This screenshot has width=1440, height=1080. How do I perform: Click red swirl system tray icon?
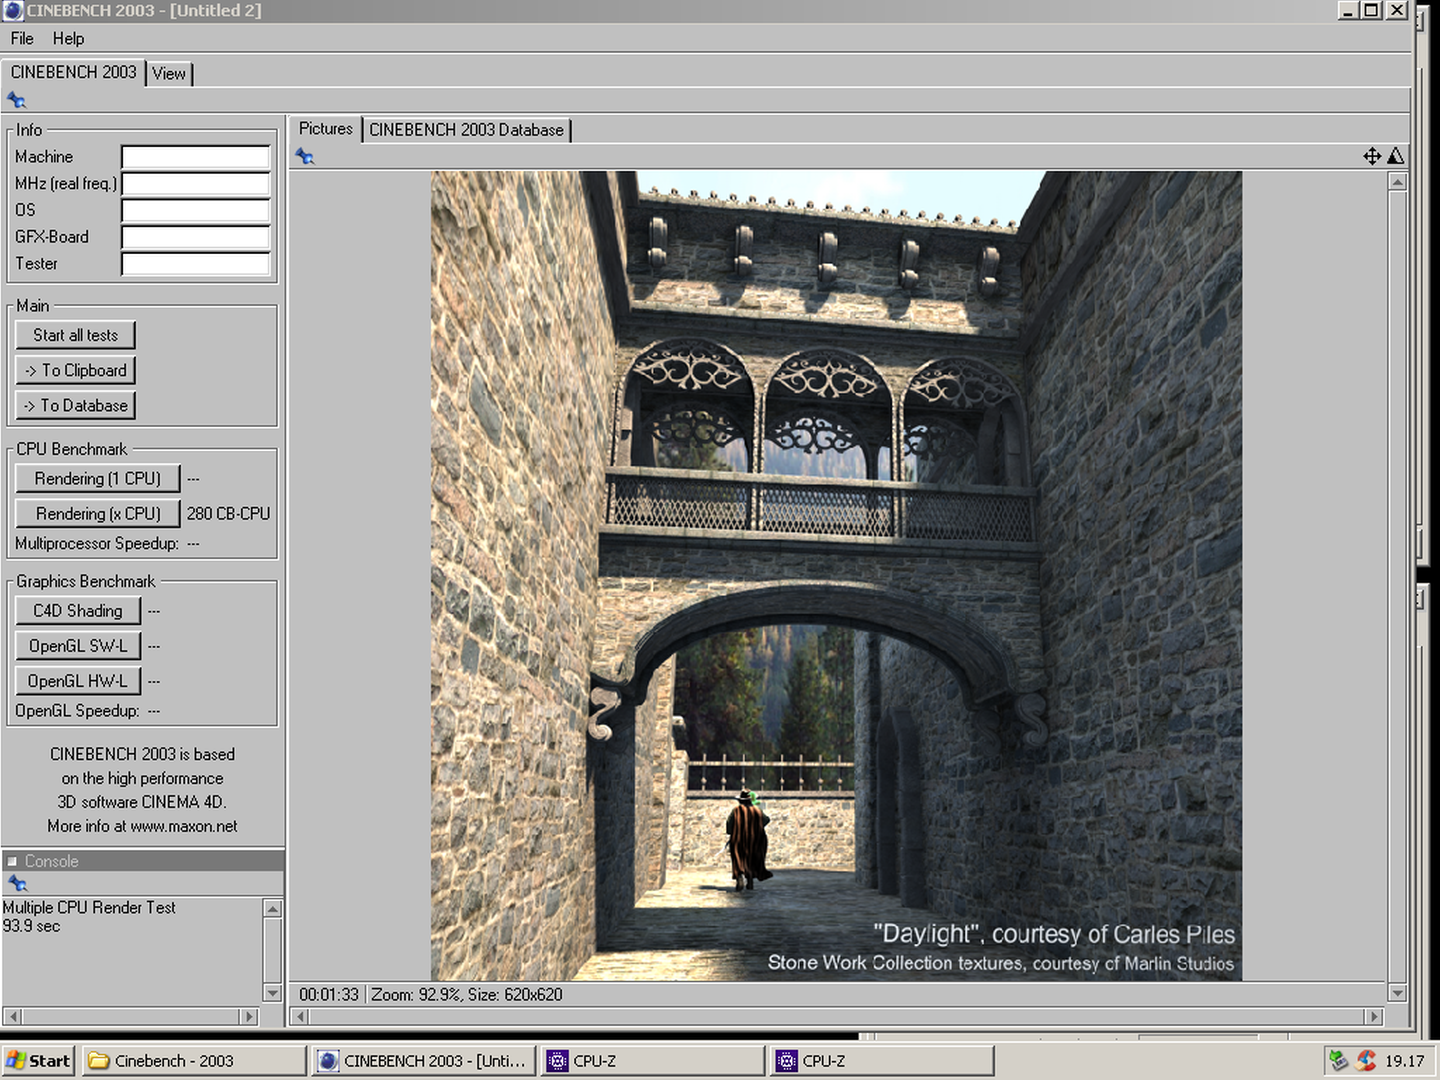pyautogui.click(x=1366, y=1060)
